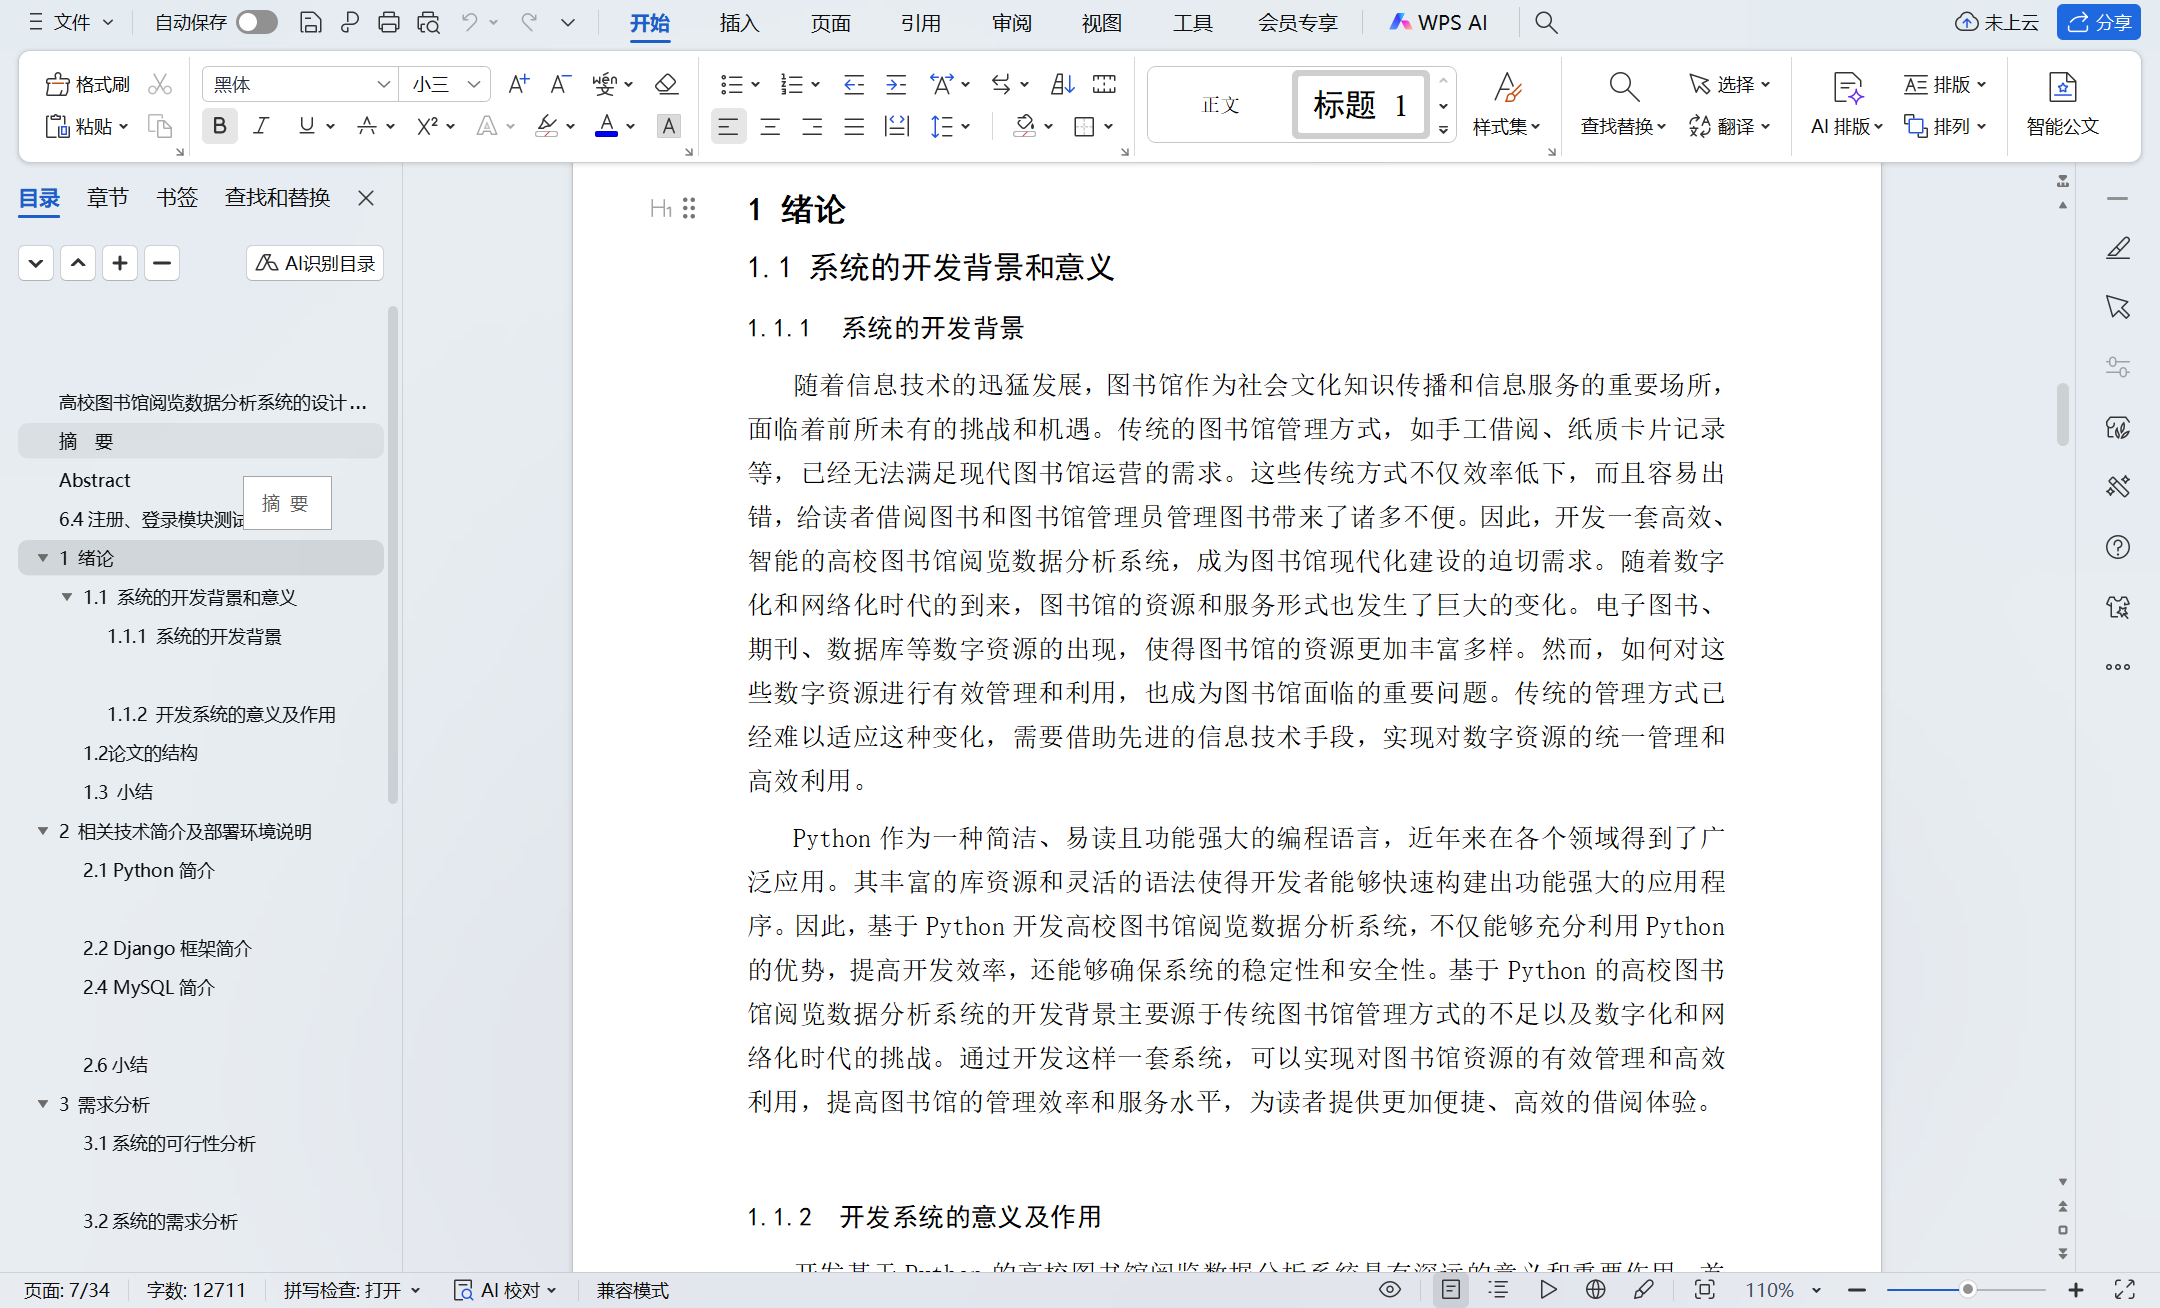Viewport: 2160px width, 1308px height.
Task: Center align the paragraph
Action: coord(770,126)
